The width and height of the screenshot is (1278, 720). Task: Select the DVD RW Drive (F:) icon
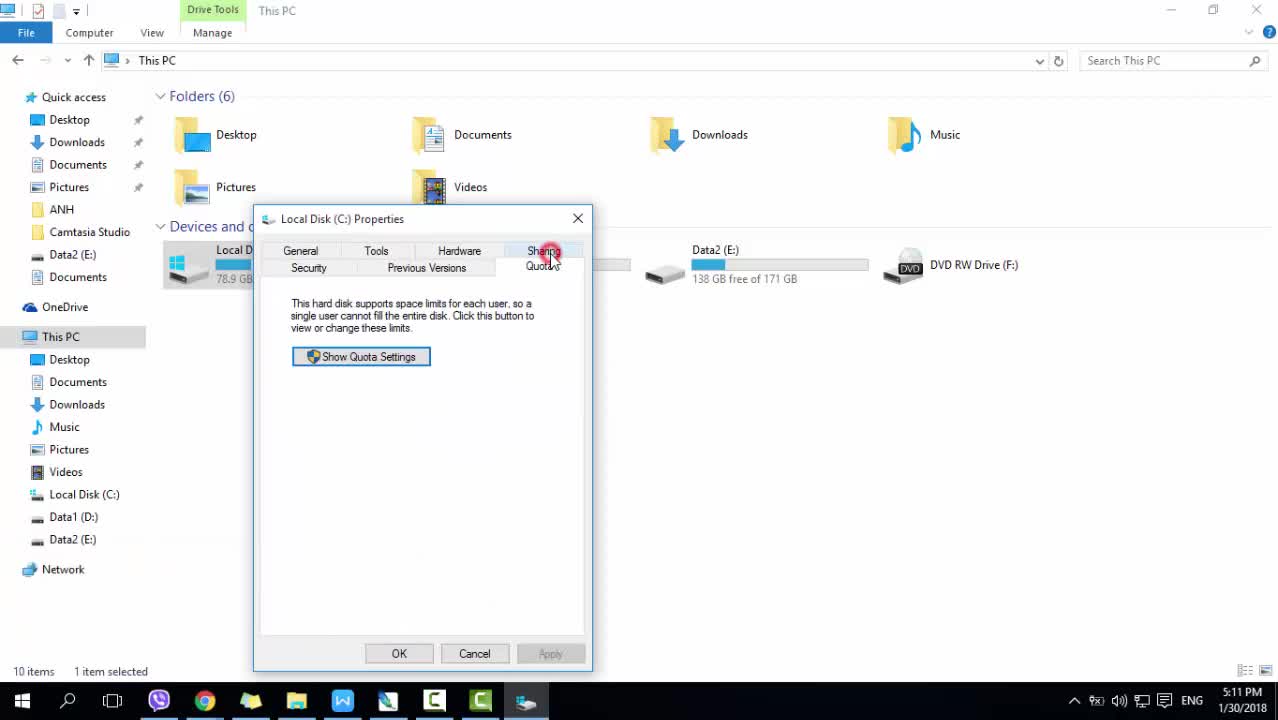click(903, 266)
